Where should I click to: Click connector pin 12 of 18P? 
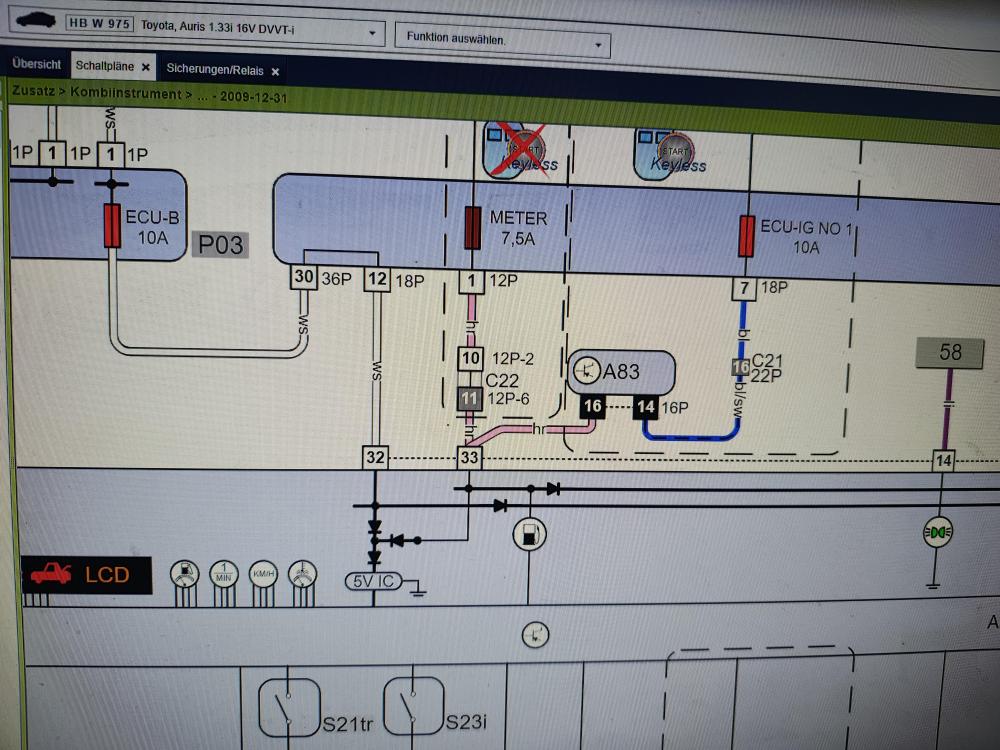(x=377, y=279)
